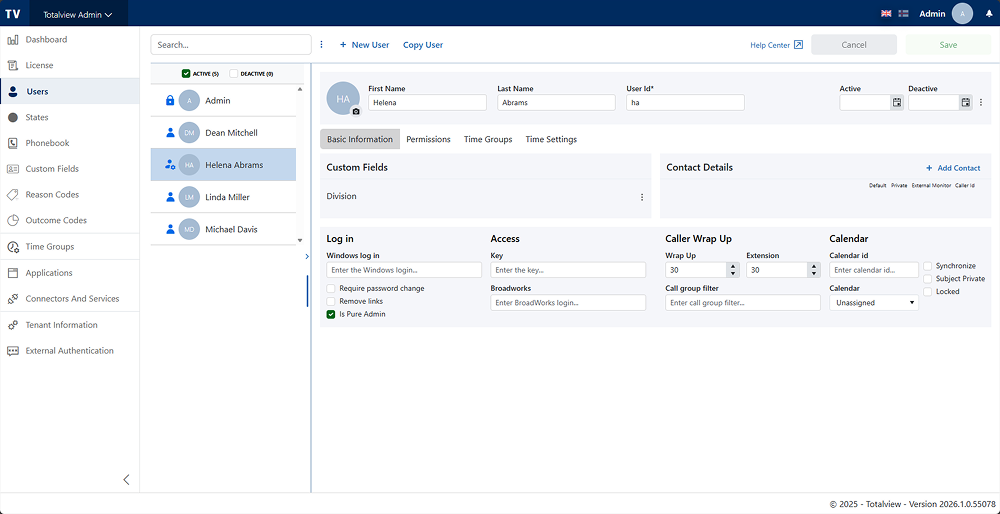1000x514 pixels.
Task: Click the Copy User button
Action: coord(423,45)
